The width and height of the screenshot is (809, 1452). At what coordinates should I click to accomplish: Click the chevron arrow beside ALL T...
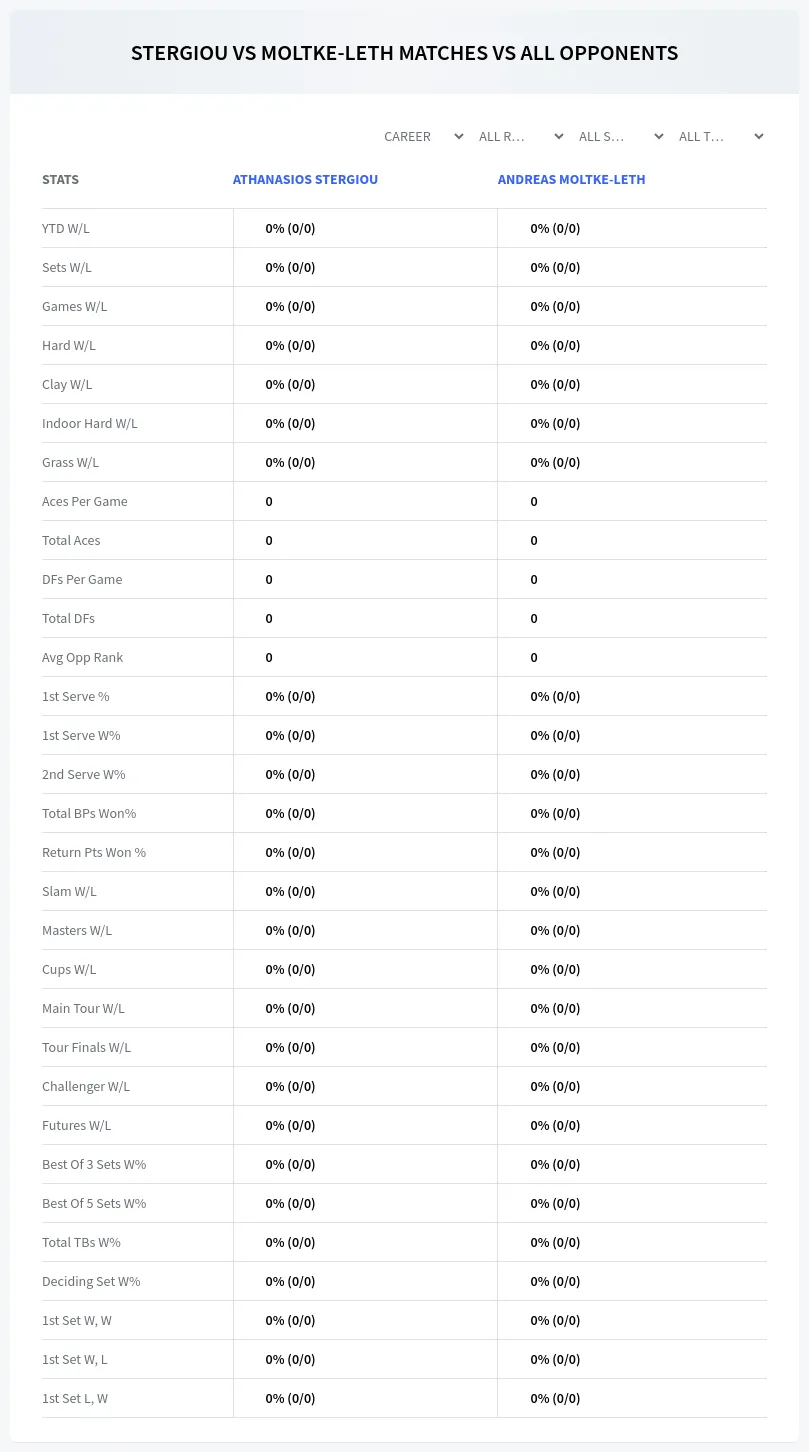click(758, 136)
